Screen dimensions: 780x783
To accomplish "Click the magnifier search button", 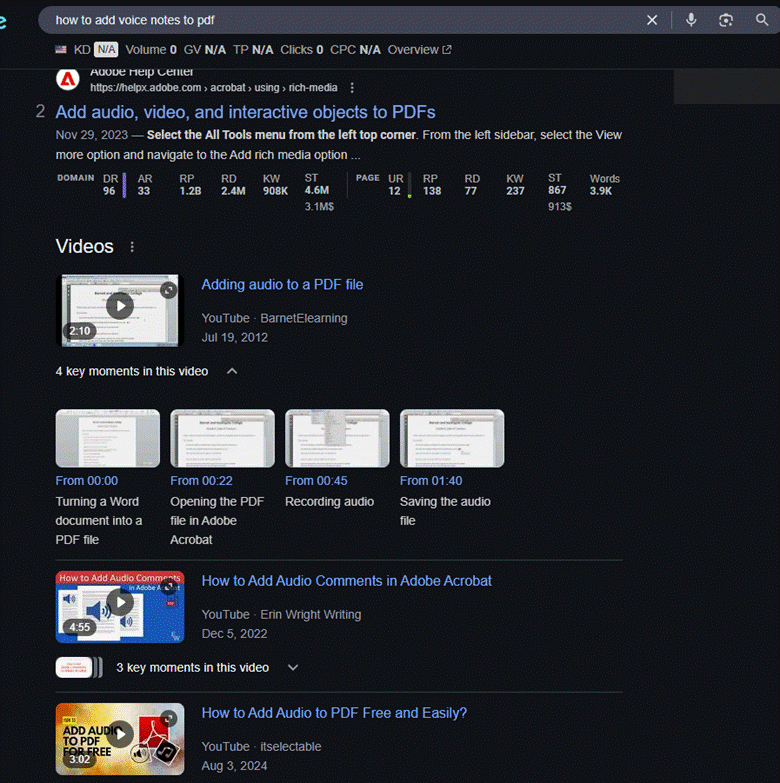I will click(x=762, y=20).
